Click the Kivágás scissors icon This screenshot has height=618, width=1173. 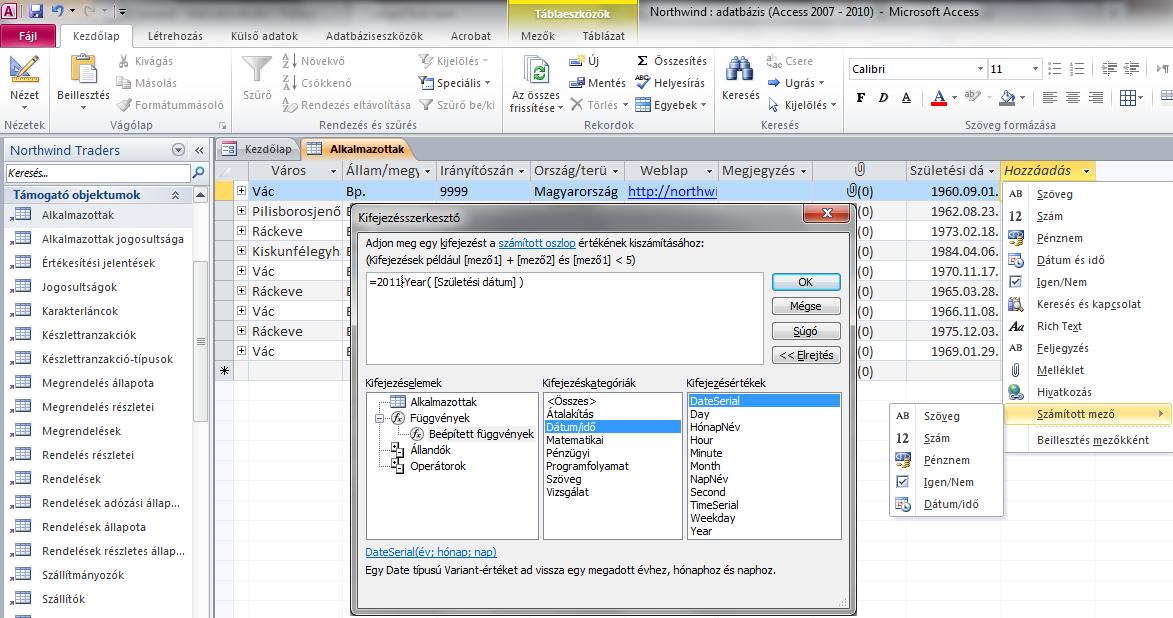tap(124, 61)
